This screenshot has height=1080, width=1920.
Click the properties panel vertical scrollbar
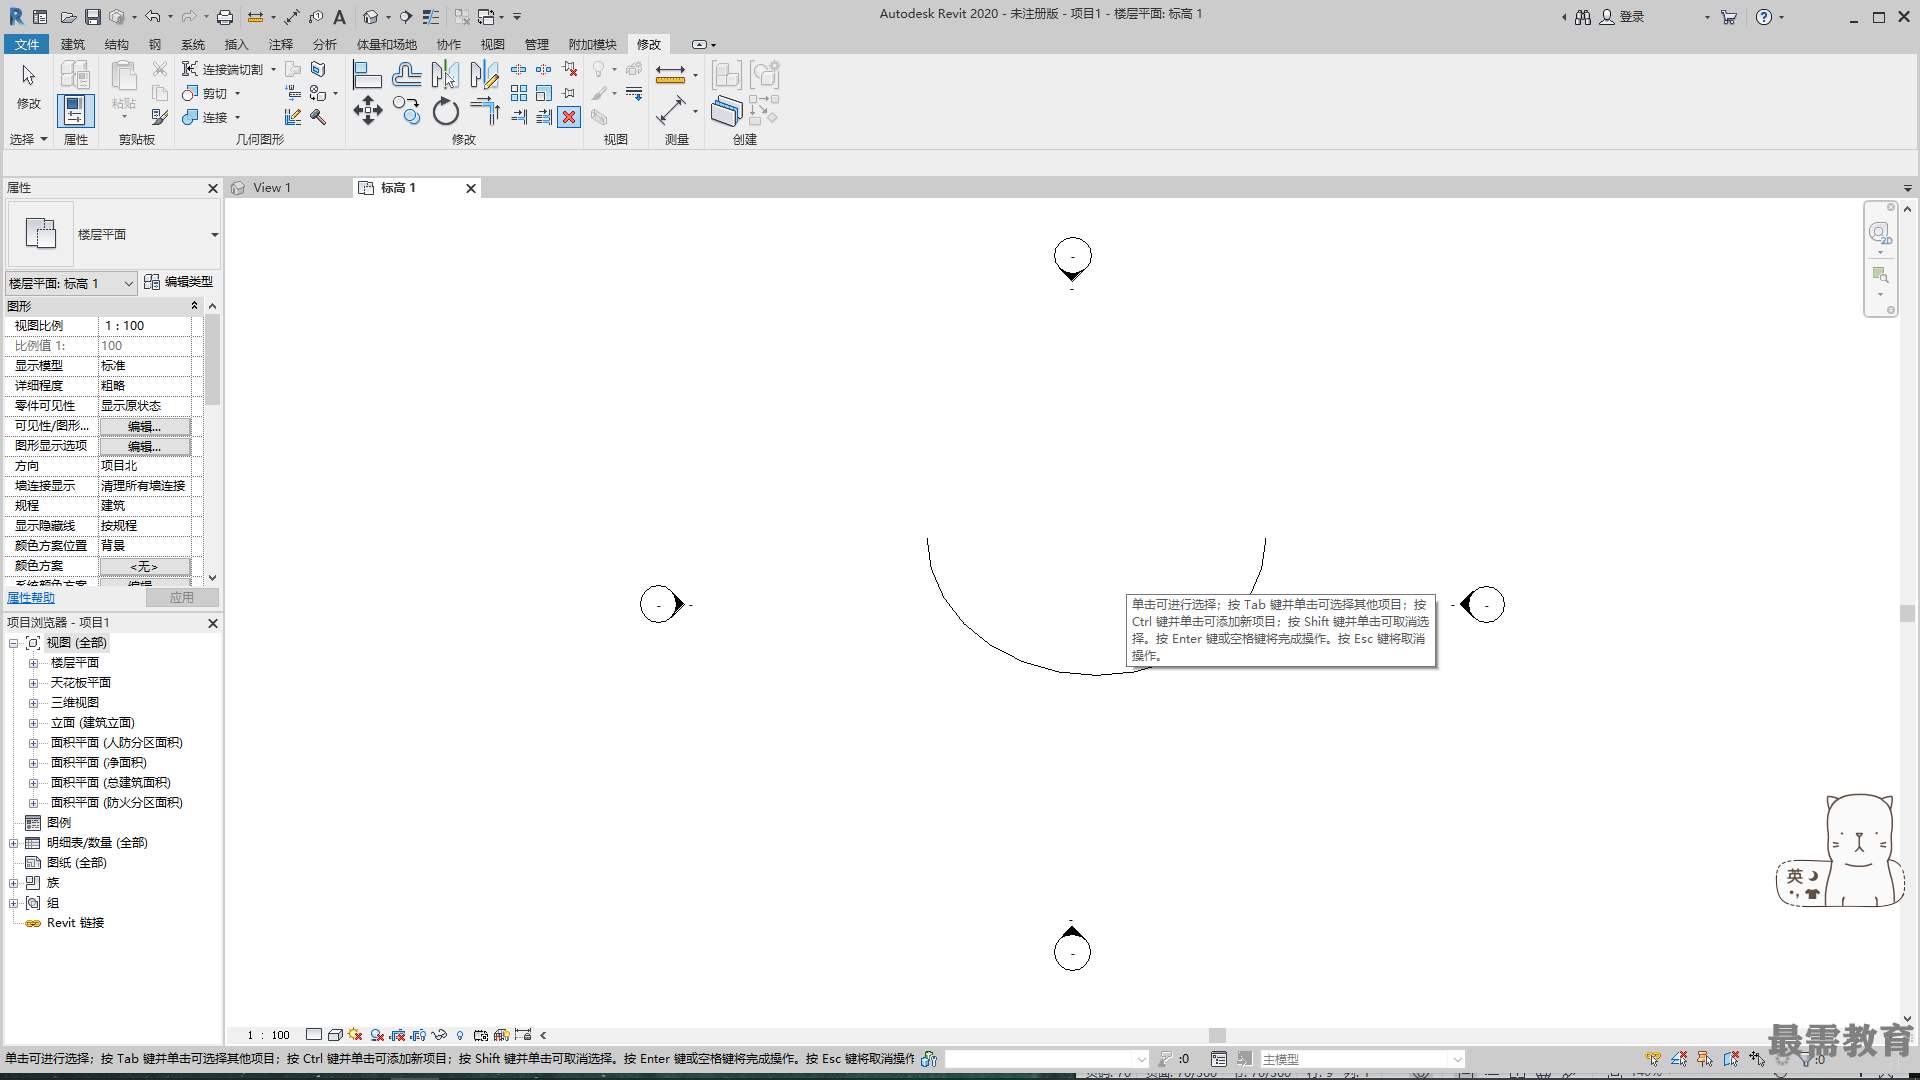click(212, 360)
